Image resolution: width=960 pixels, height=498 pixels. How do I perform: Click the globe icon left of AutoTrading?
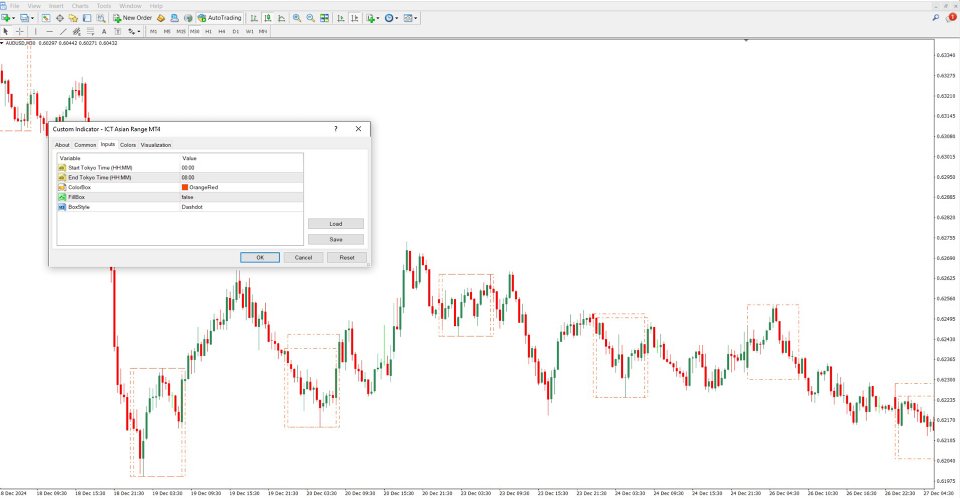[188, 18]
